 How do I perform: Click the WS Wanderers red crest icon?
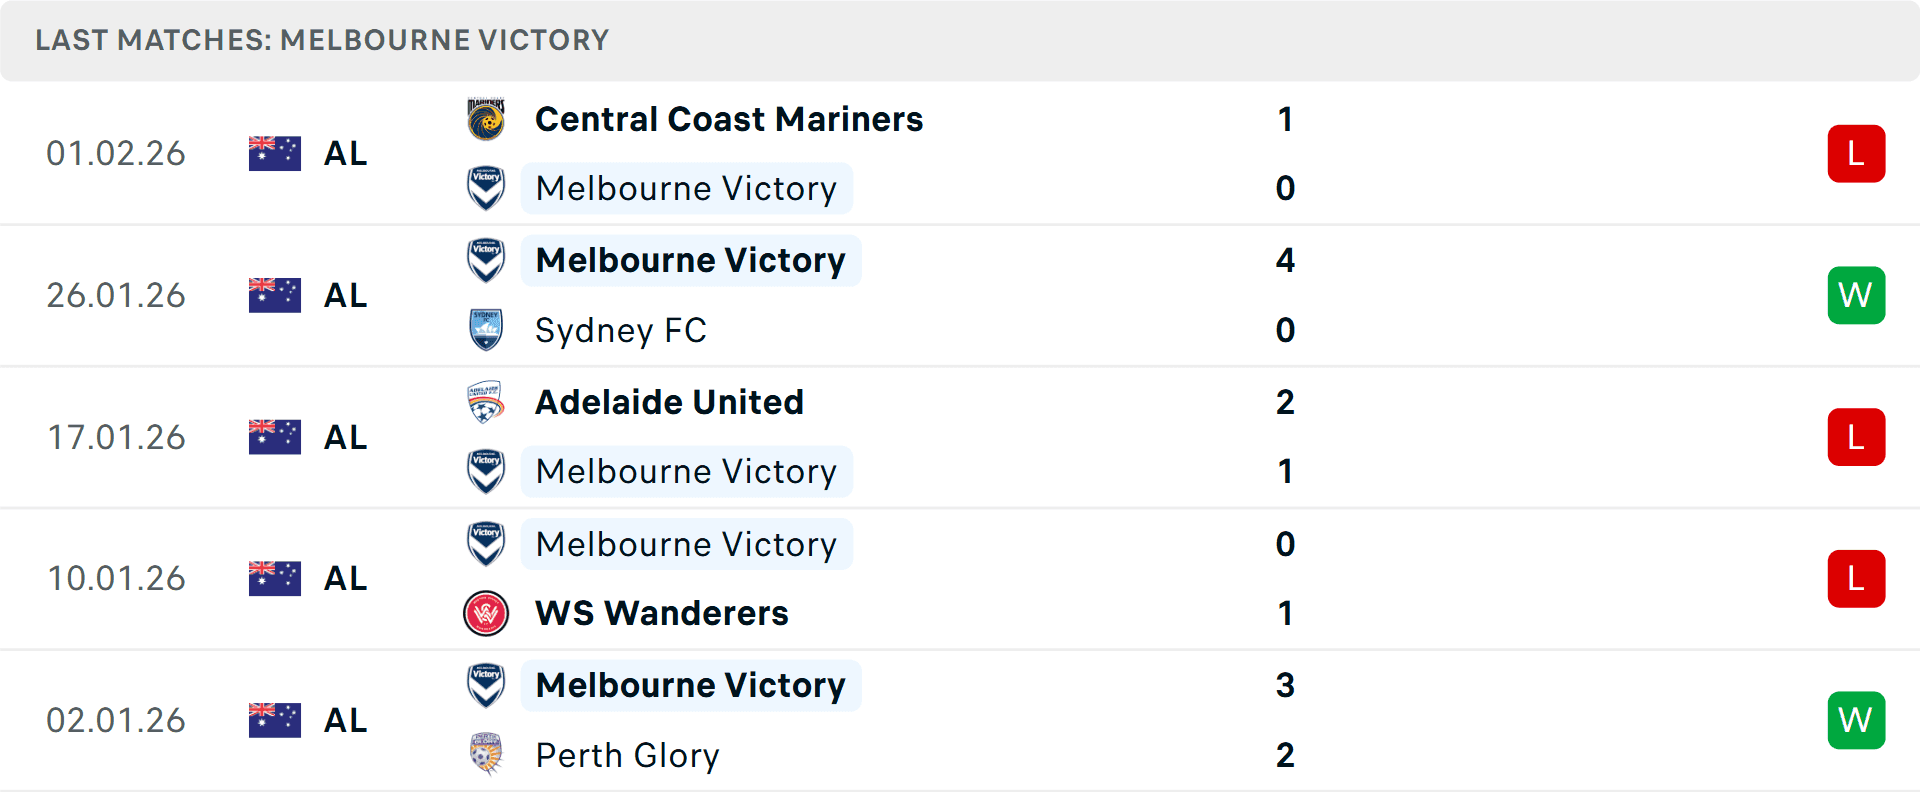pyautogui.click(x=486, y=613)
